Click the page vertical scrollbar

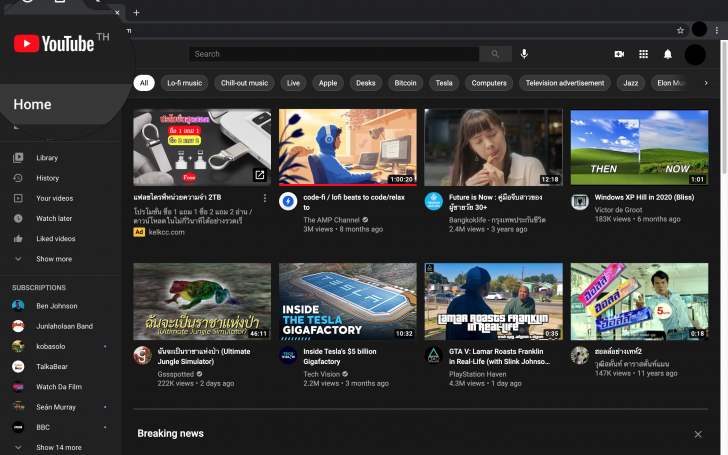tap(724, 108)
